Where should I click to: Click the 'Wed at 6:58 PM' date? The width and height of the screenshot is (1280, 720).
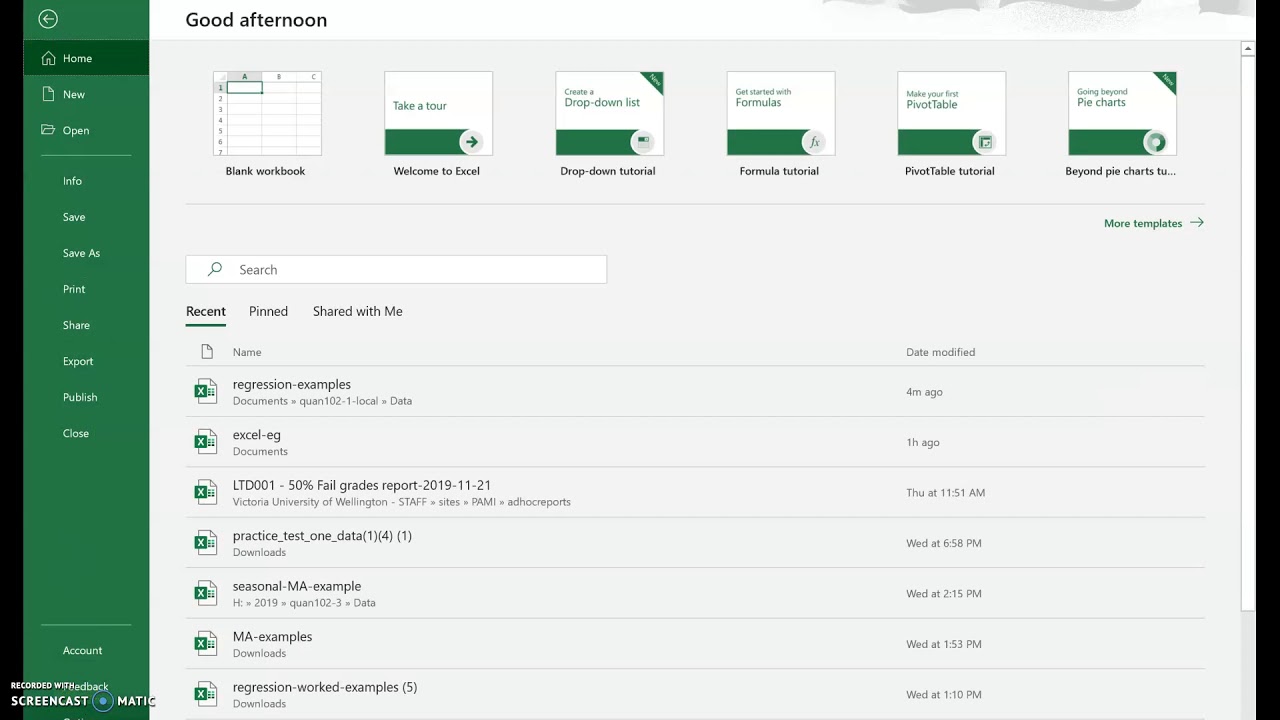coord(943,543)
